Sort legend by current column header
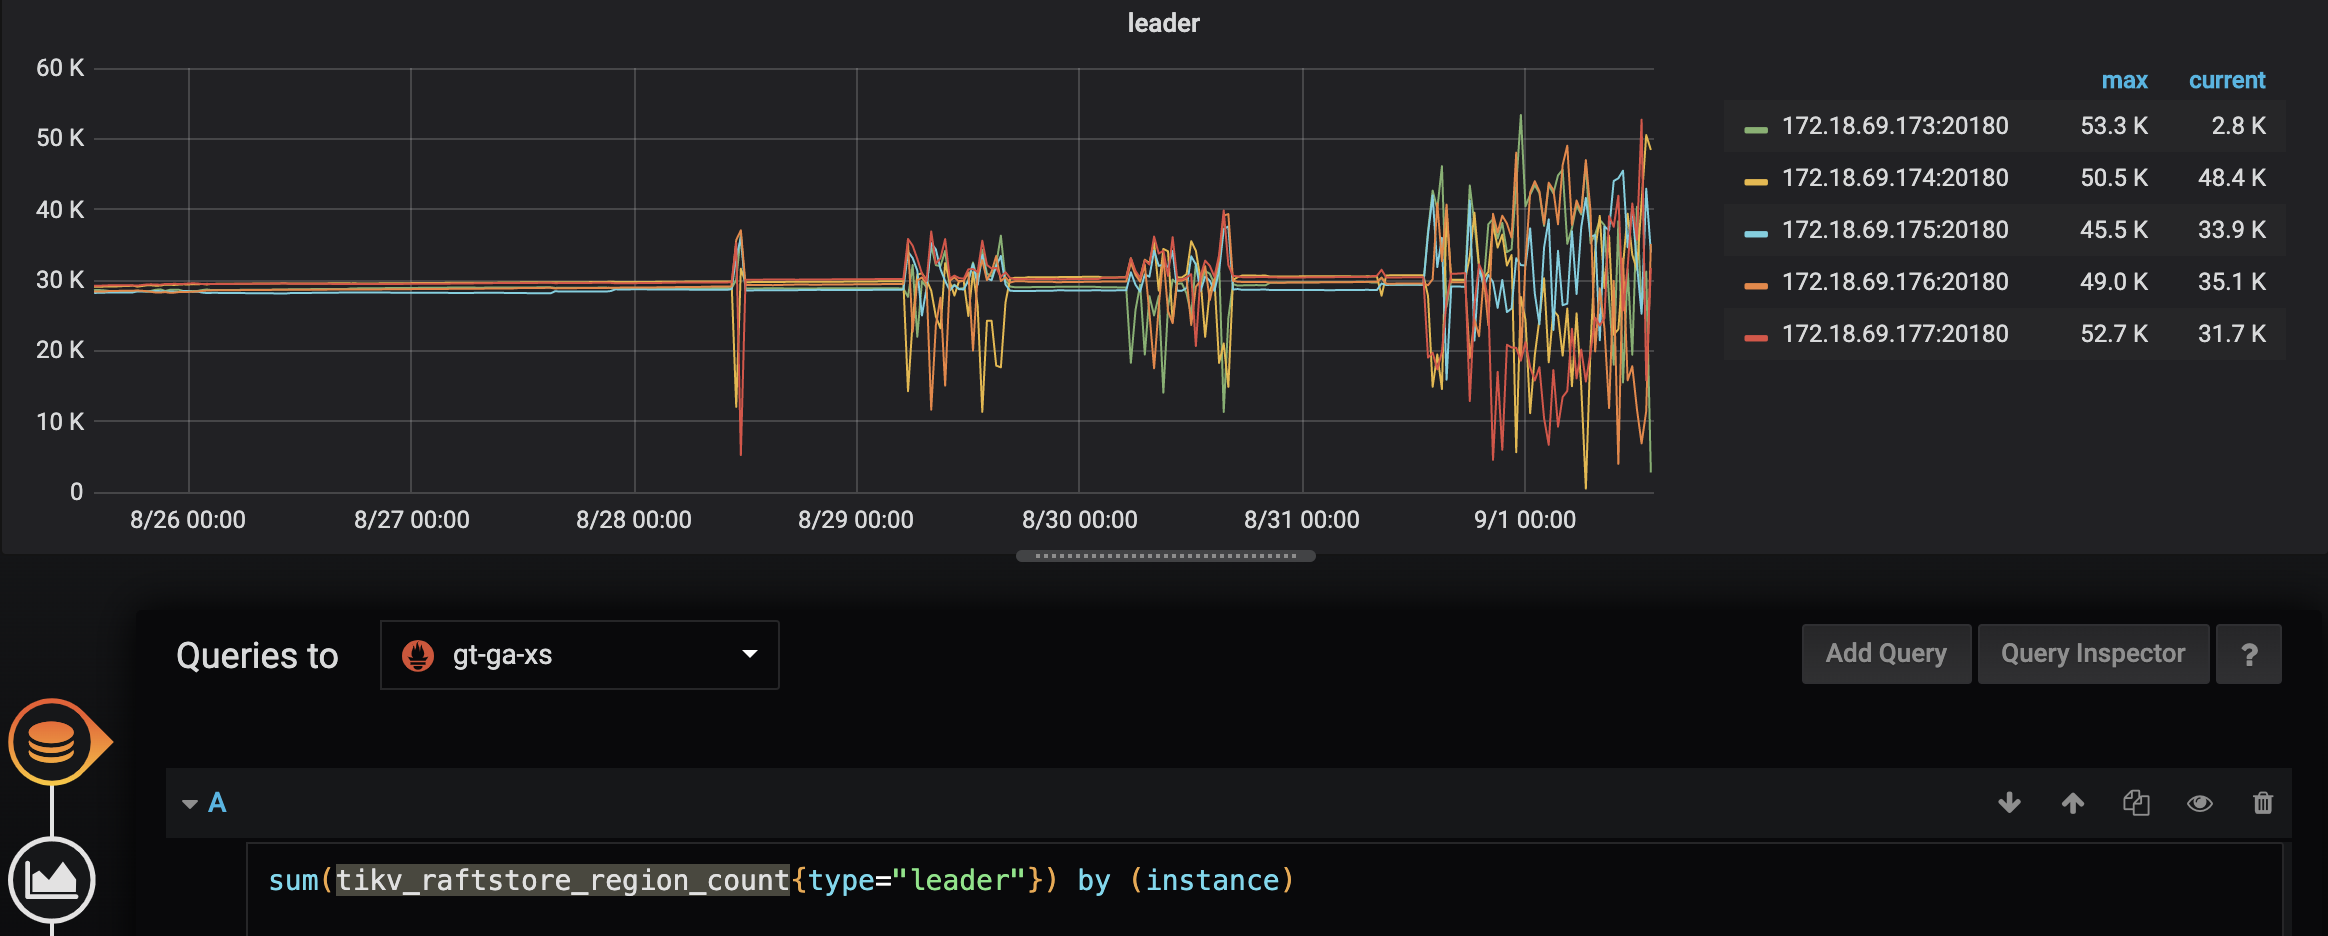The height and width of the screenshot is (936, 2328). coord(2226,81)
